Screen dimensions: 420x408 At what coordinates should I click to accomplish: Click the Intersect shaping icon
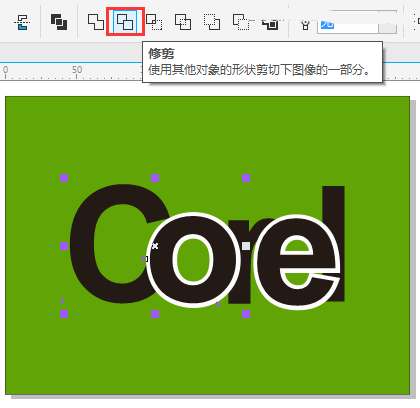point(154,22)
